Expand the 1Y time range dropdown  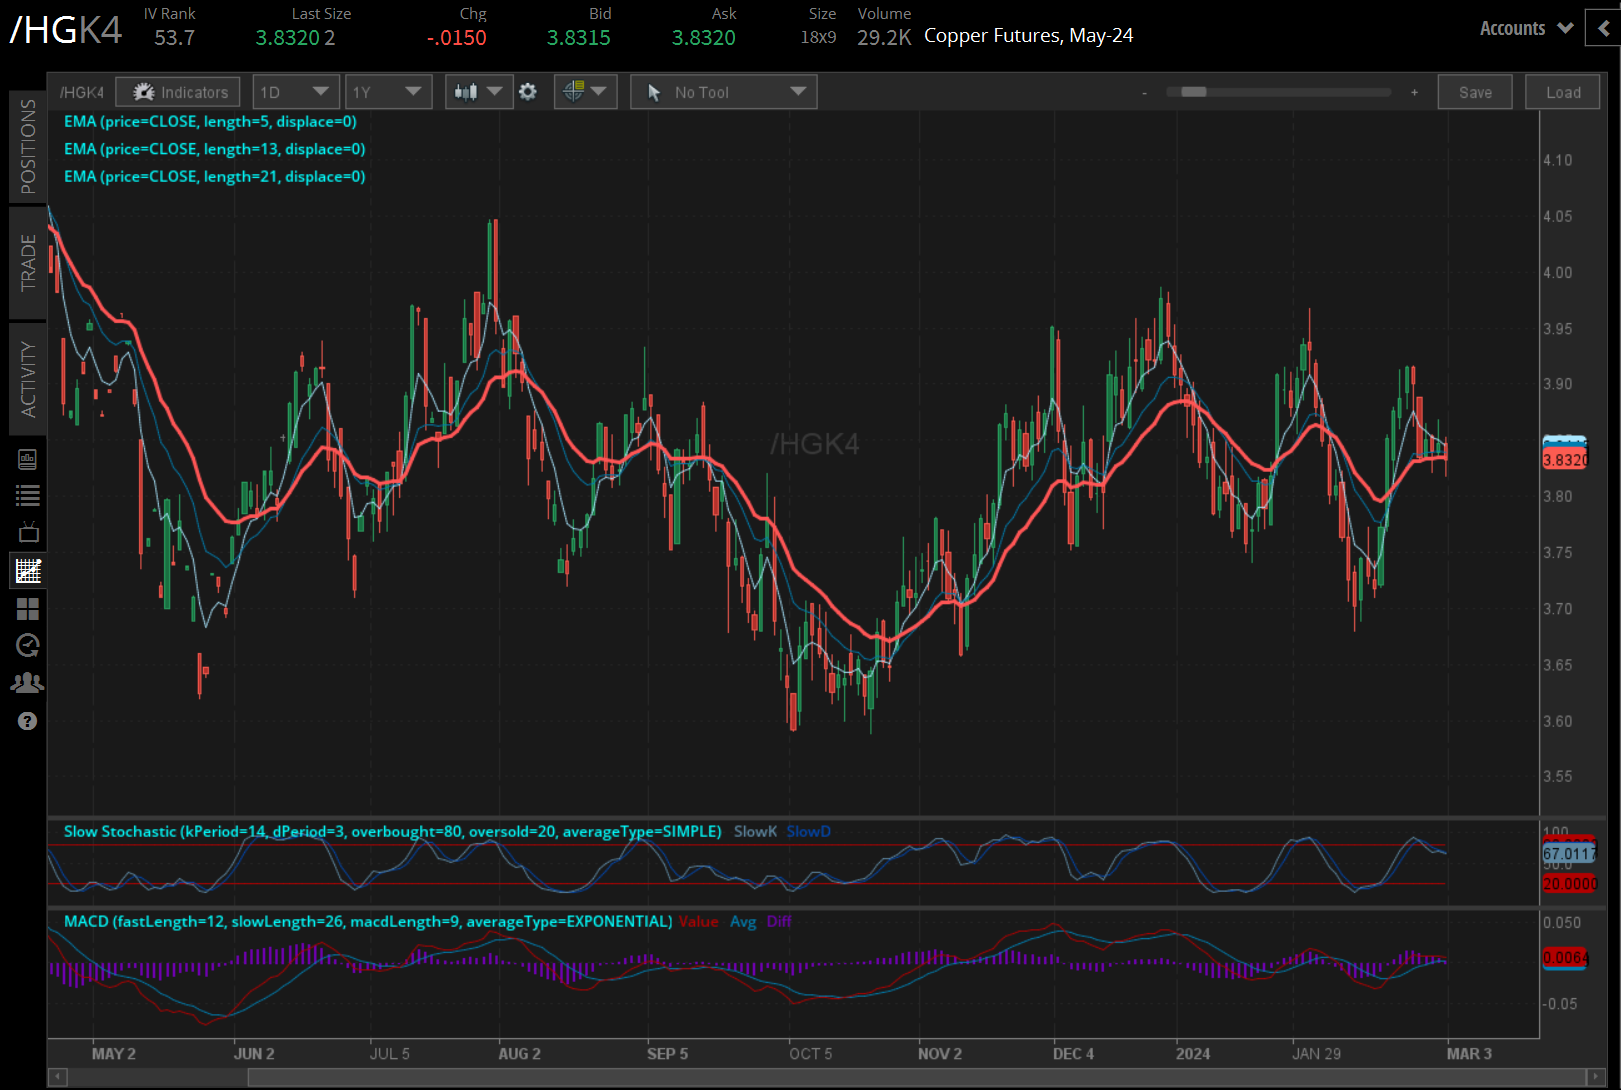pyautogui.click(x=388, y=92)
